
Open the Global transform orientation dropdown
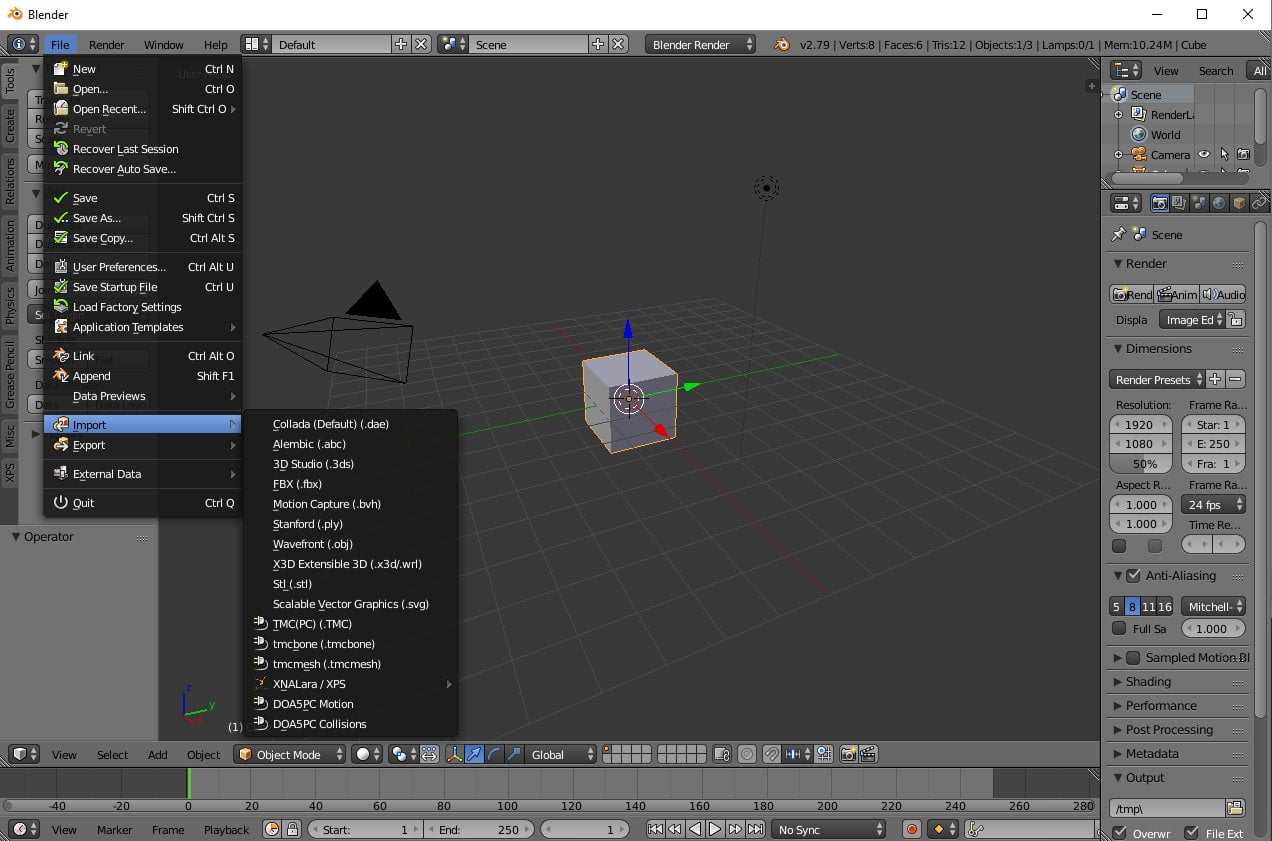click(563, 755)
